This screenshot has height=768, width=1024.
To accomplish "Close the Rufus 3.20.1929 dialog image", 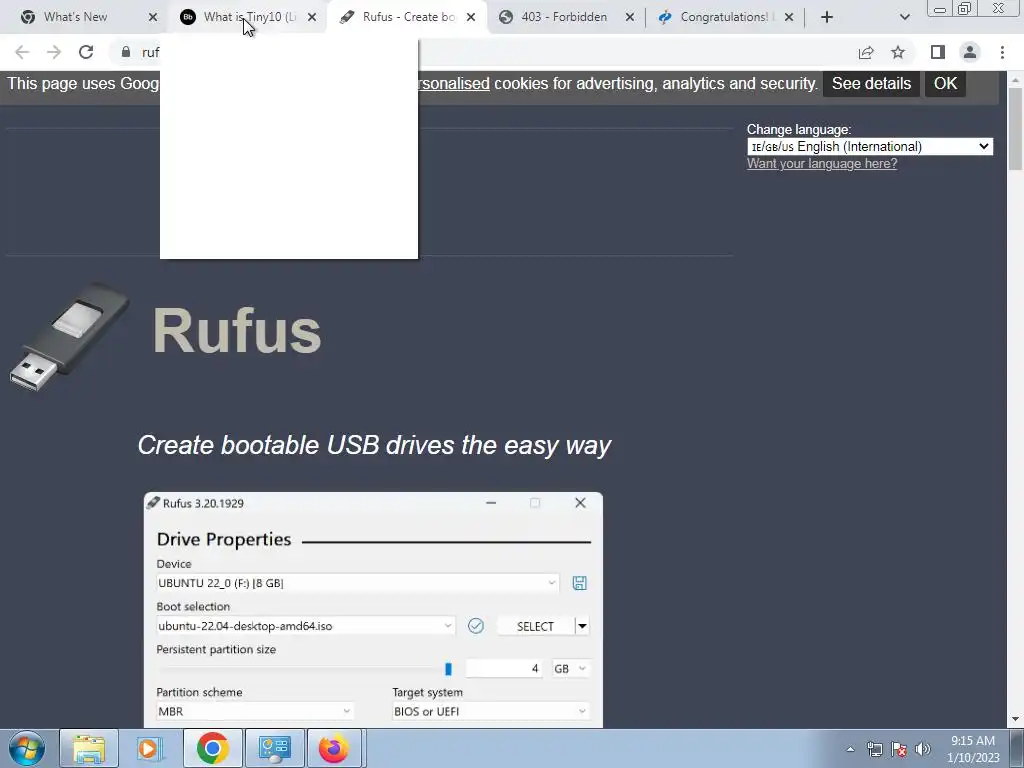I will point(580,503).
